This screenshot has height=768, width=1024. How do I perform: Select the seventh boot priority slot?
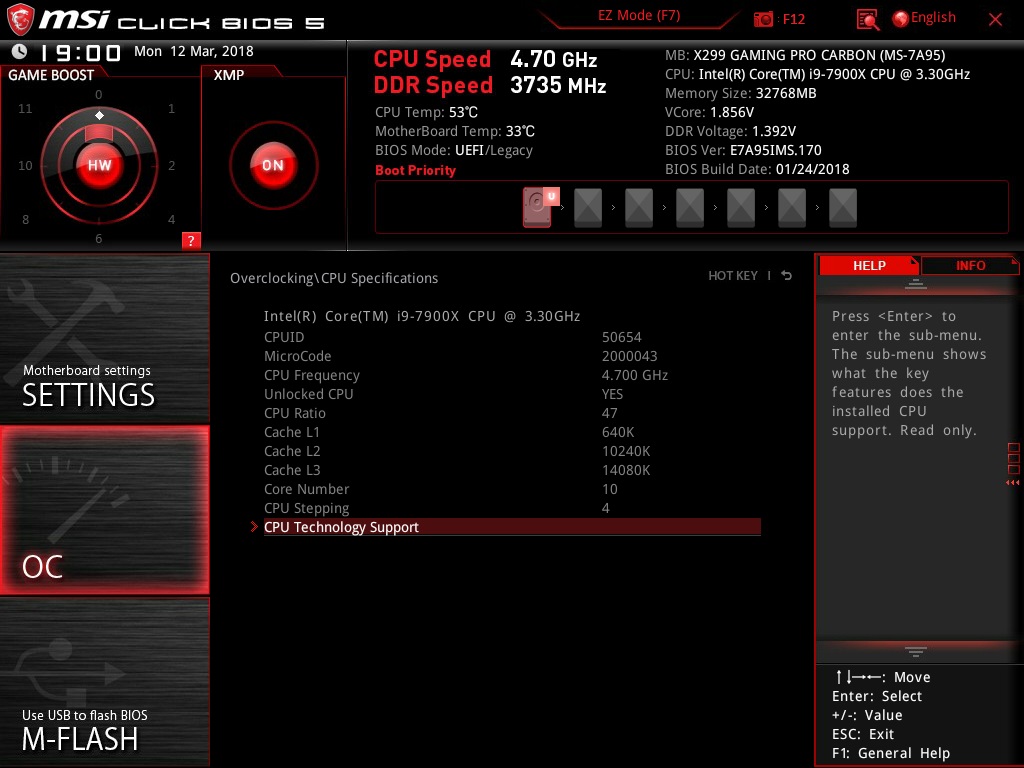pos(842,208)
